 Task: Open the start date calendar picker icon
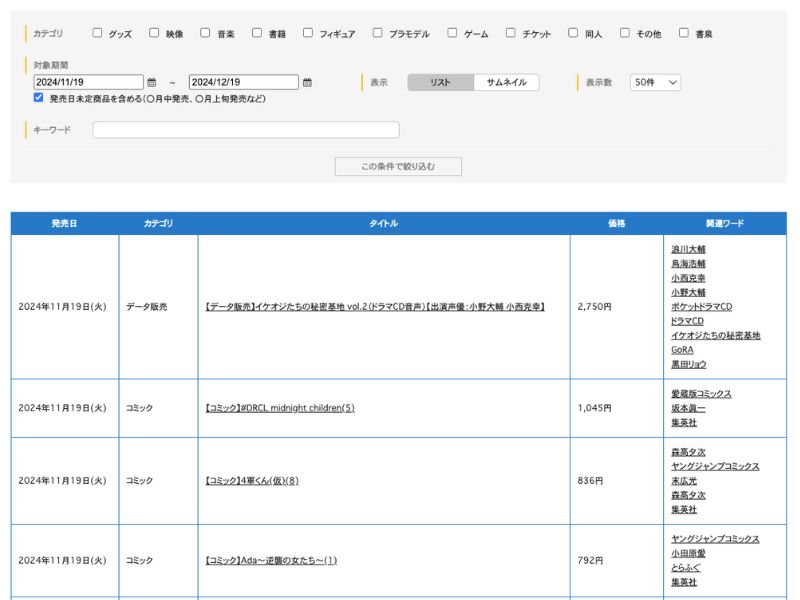tap(152, 83)
